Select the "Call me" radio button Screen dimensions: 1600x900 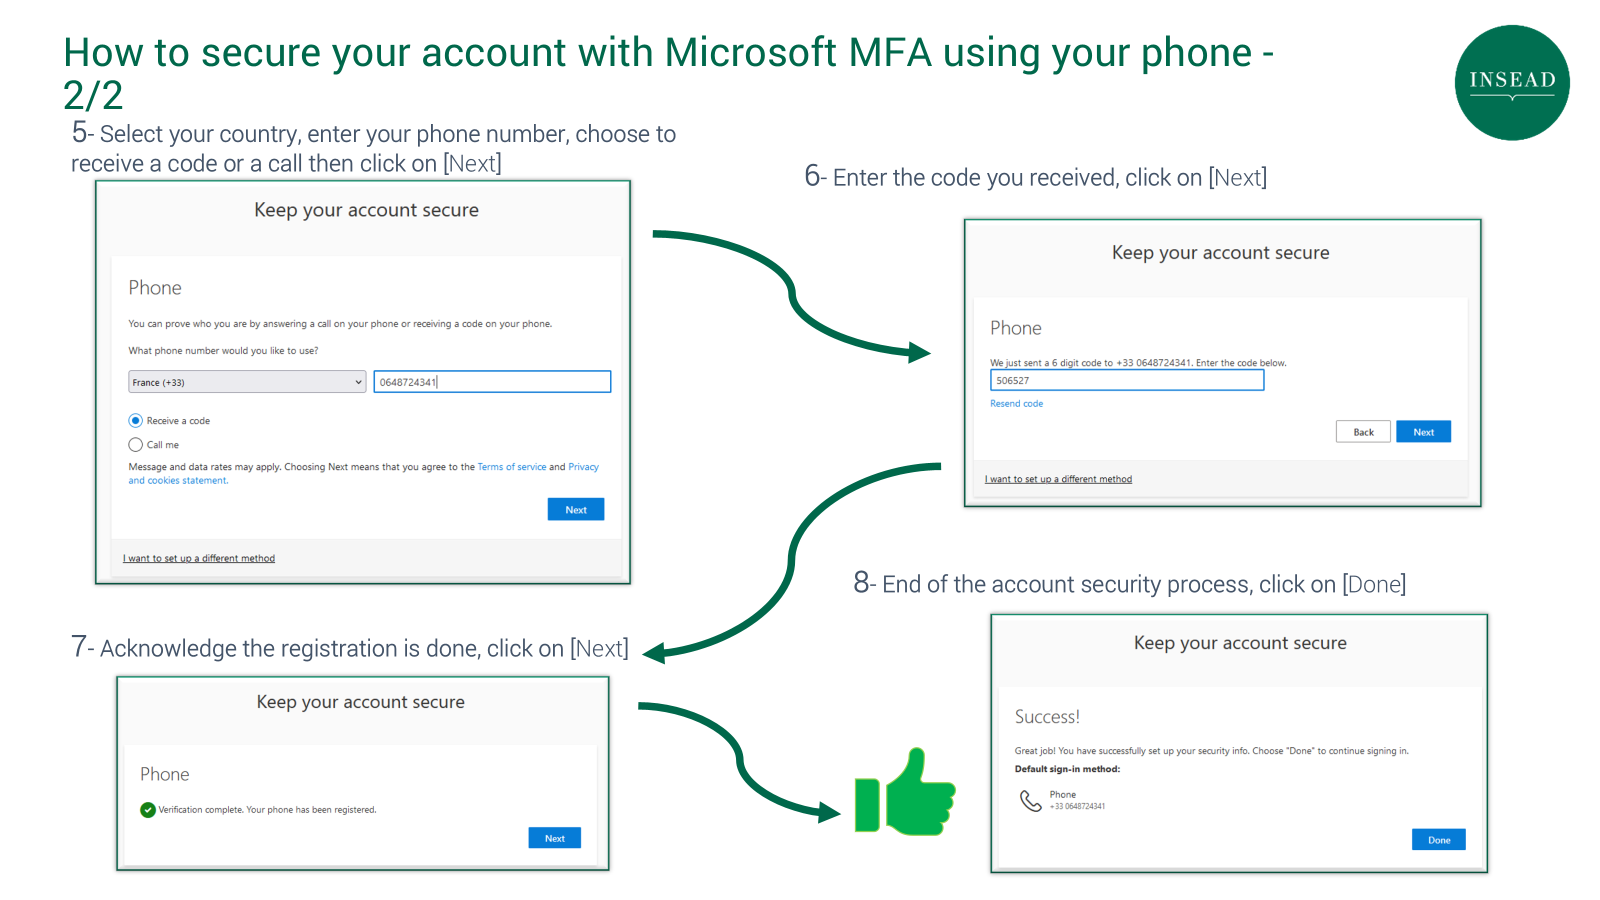[135, 444]
